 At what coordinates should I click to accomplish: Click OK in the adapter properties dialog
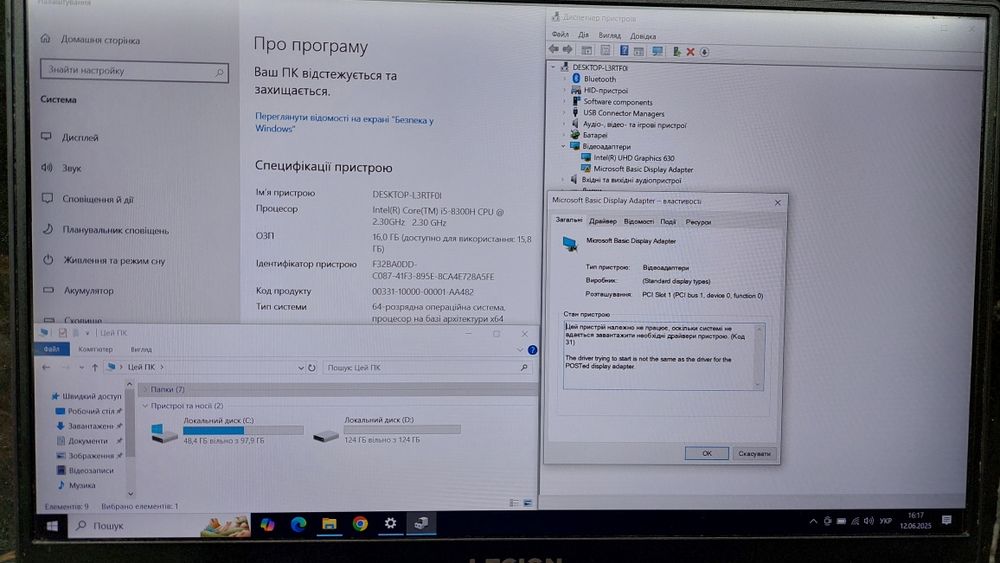[x=707, y=453]
